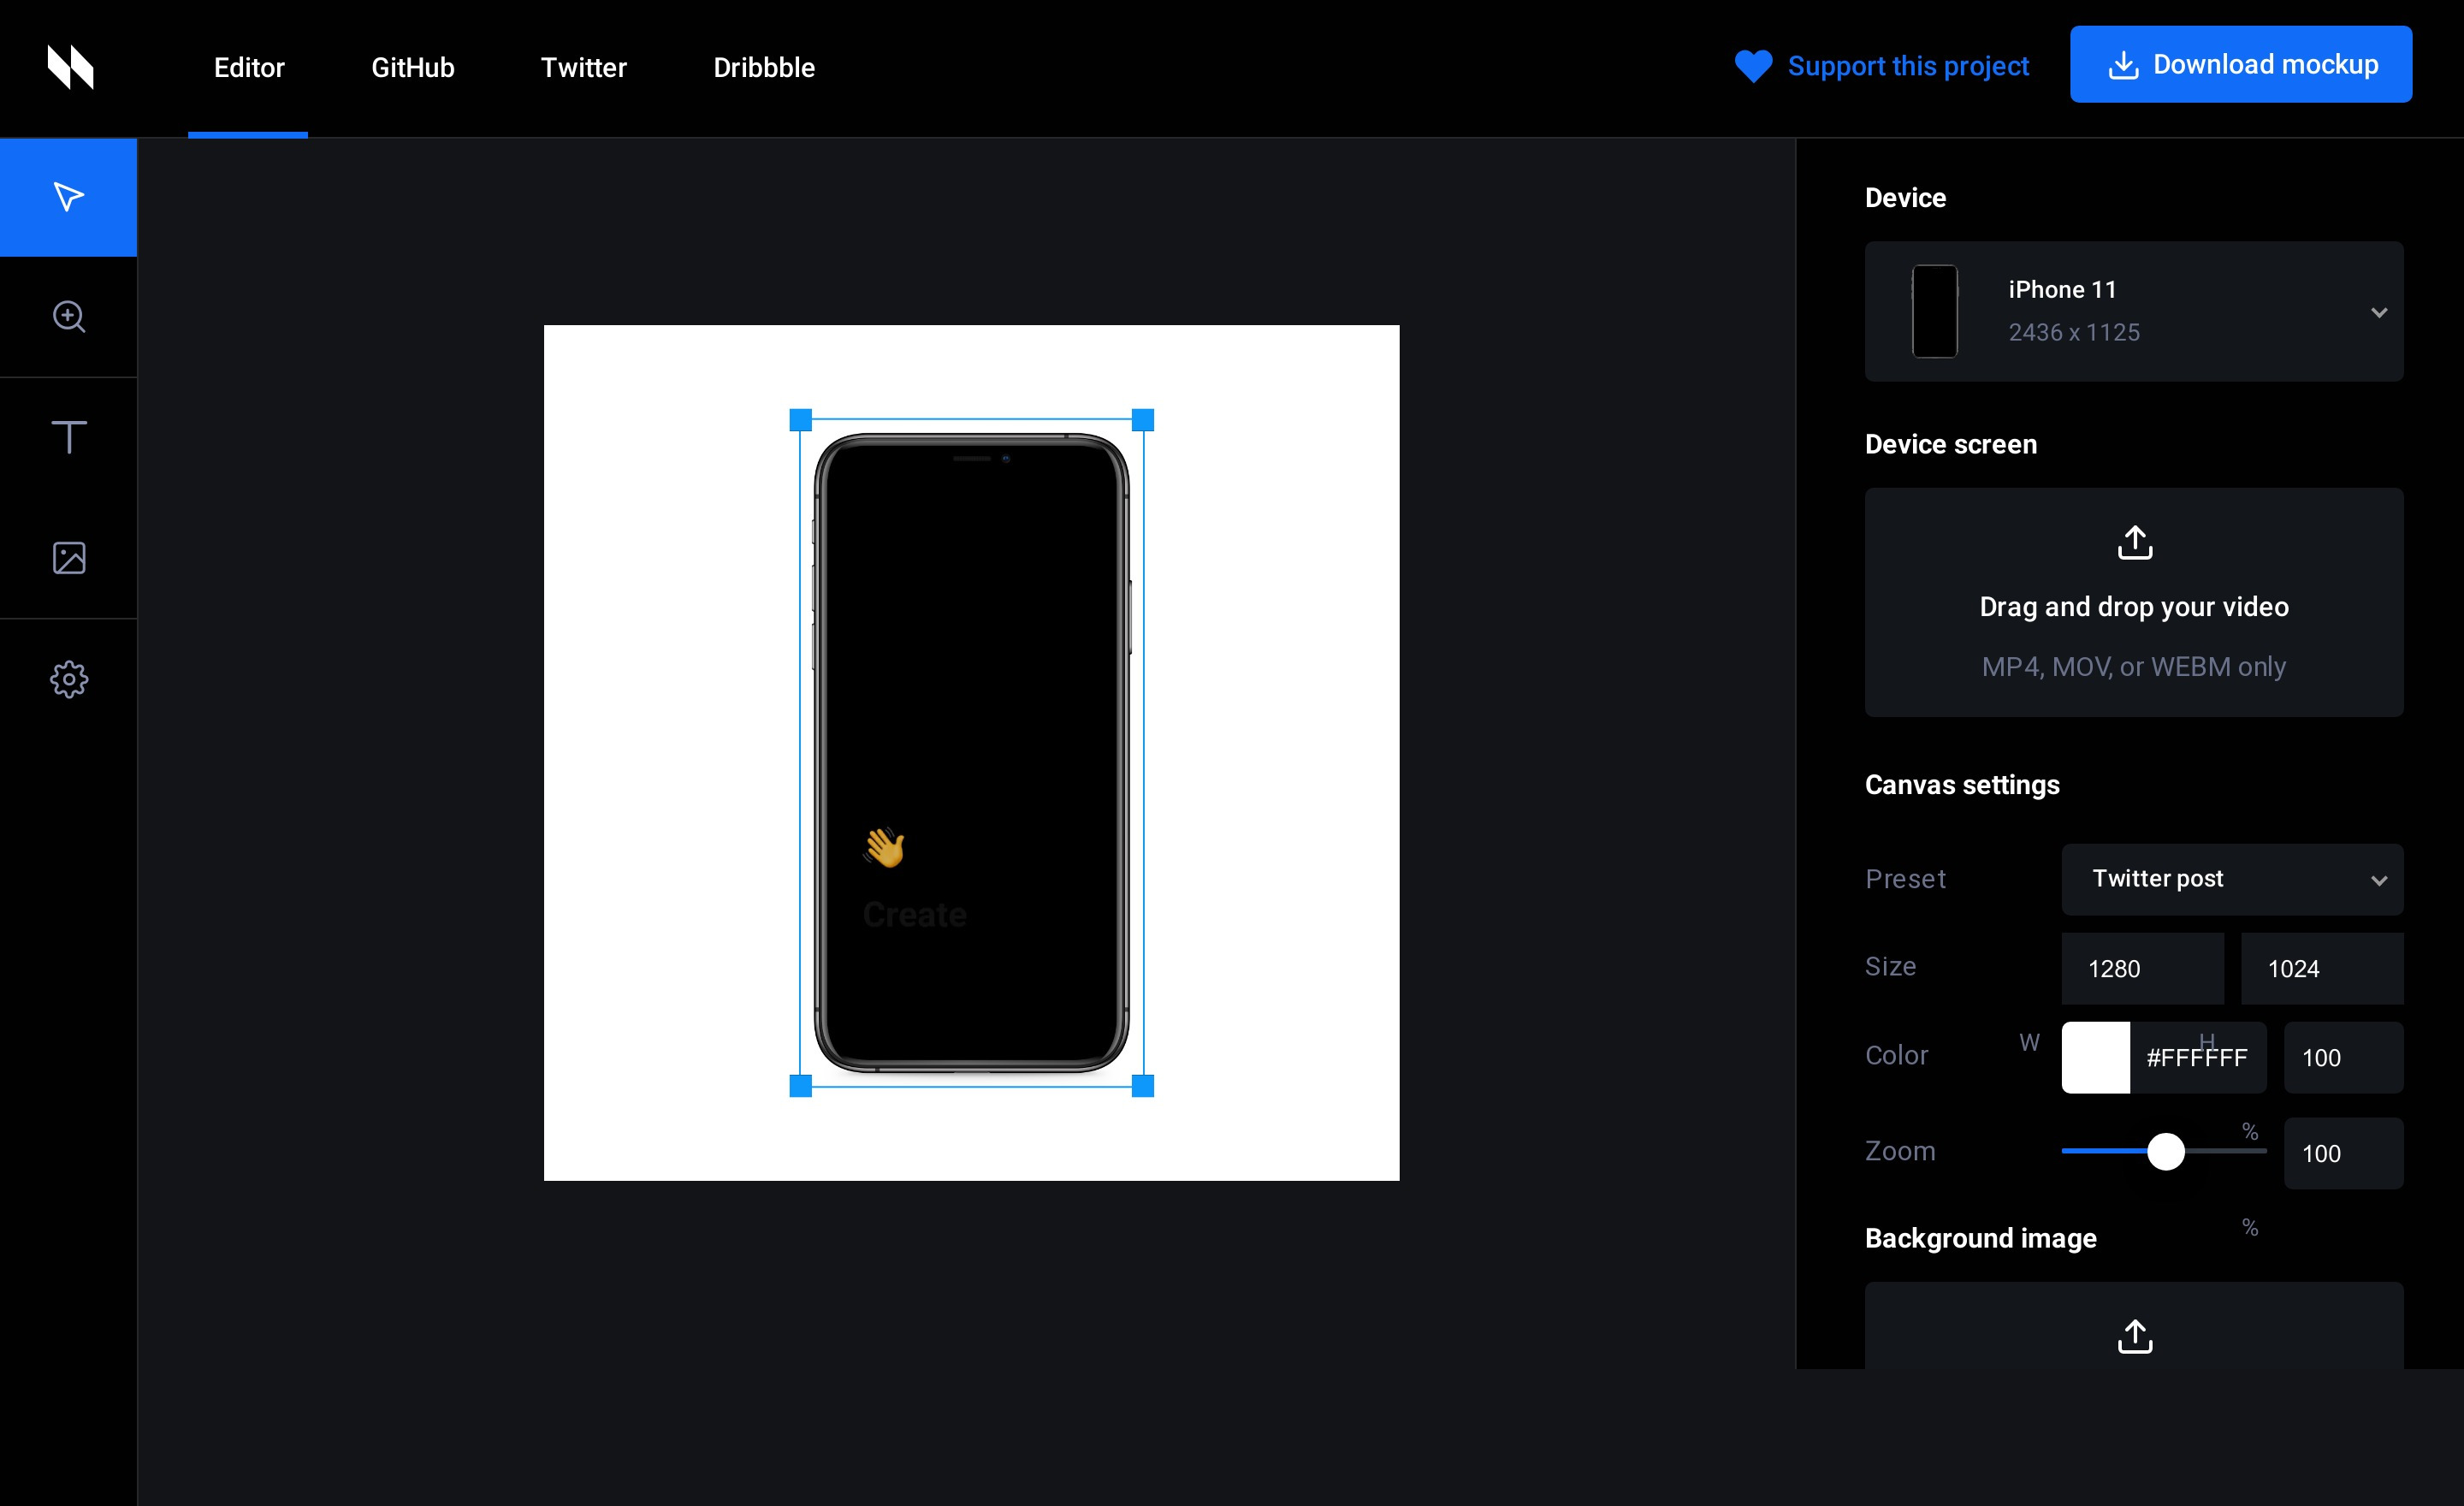This screenshot has width=2464, height=1506.
Task: Open the Twitter post preset dropdown
Action: [x=2231, y=879]
